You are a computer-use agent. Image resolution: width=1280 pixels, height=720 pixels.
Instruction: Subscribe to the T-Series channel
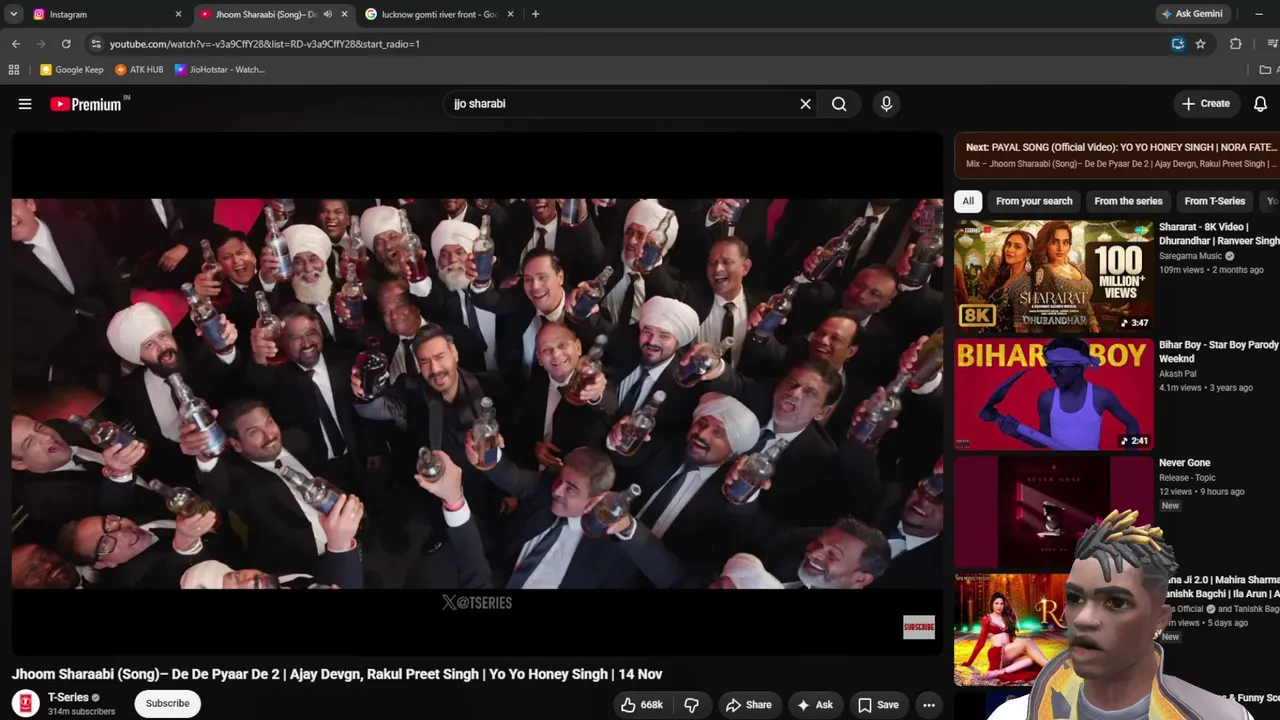click(x=167, y=704)
